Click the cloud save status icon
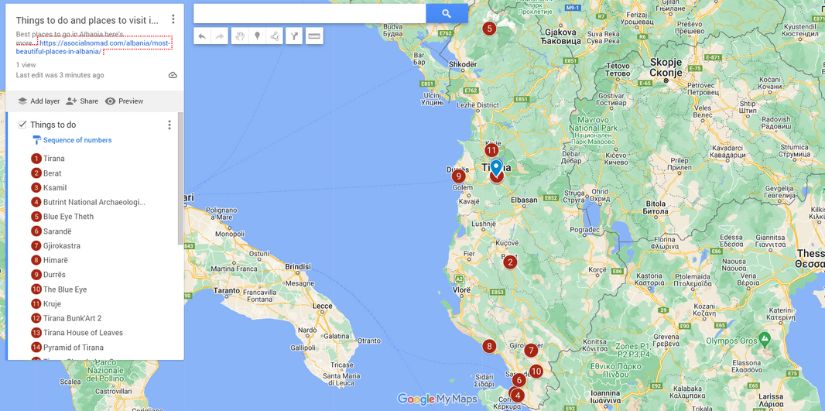The height and width of the screenshot is (411, 825). click(x=172, y=75)
